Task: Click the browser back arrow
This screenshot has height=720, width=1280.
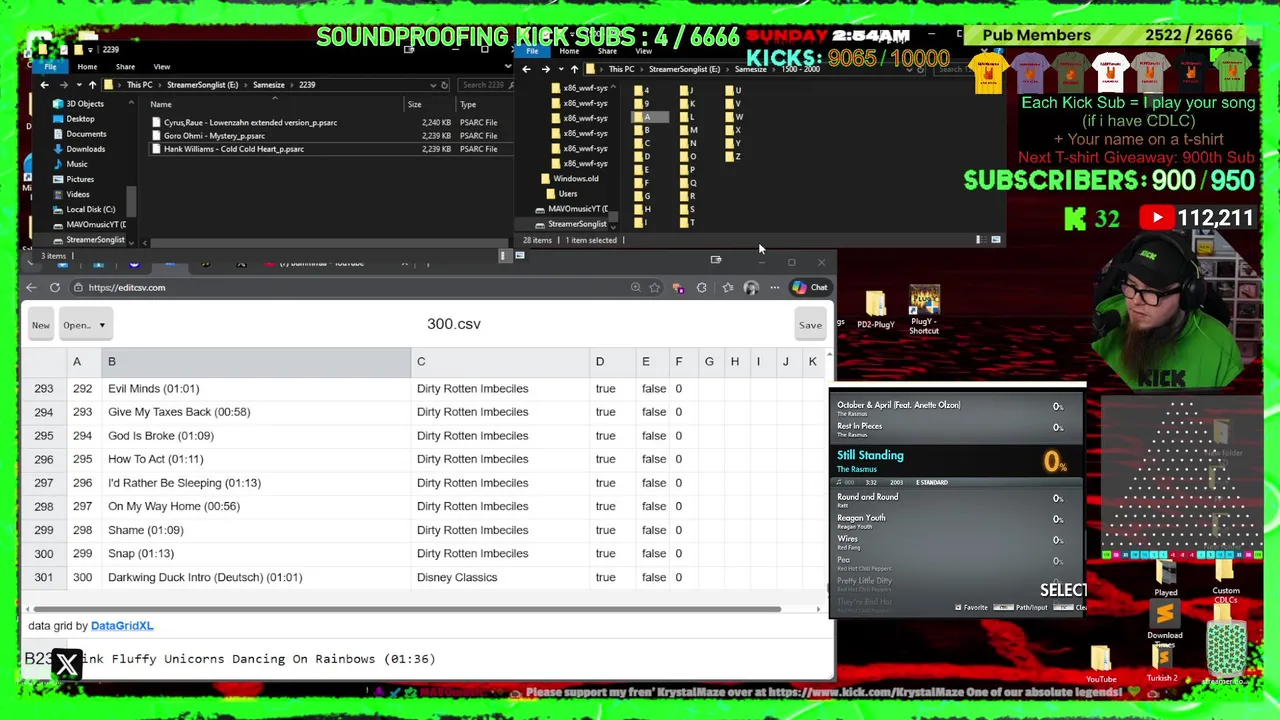Action: (x=31, y=288)
